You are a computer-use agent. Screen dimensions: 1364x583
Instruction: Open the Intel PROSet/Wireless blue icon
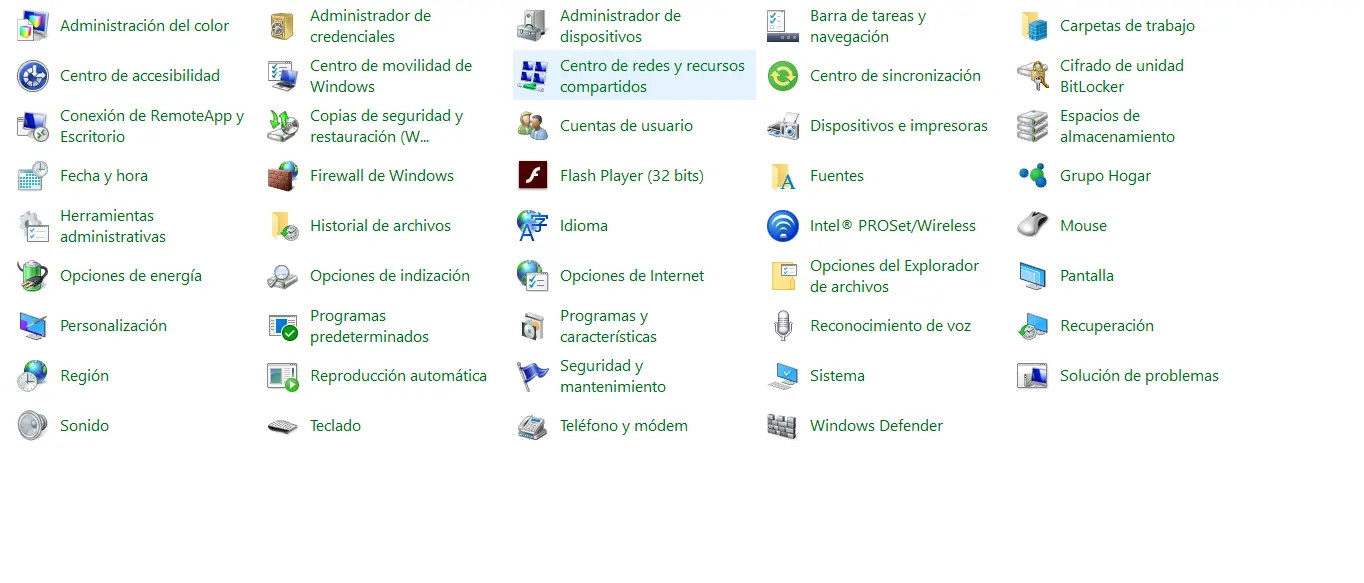(783, 226)
